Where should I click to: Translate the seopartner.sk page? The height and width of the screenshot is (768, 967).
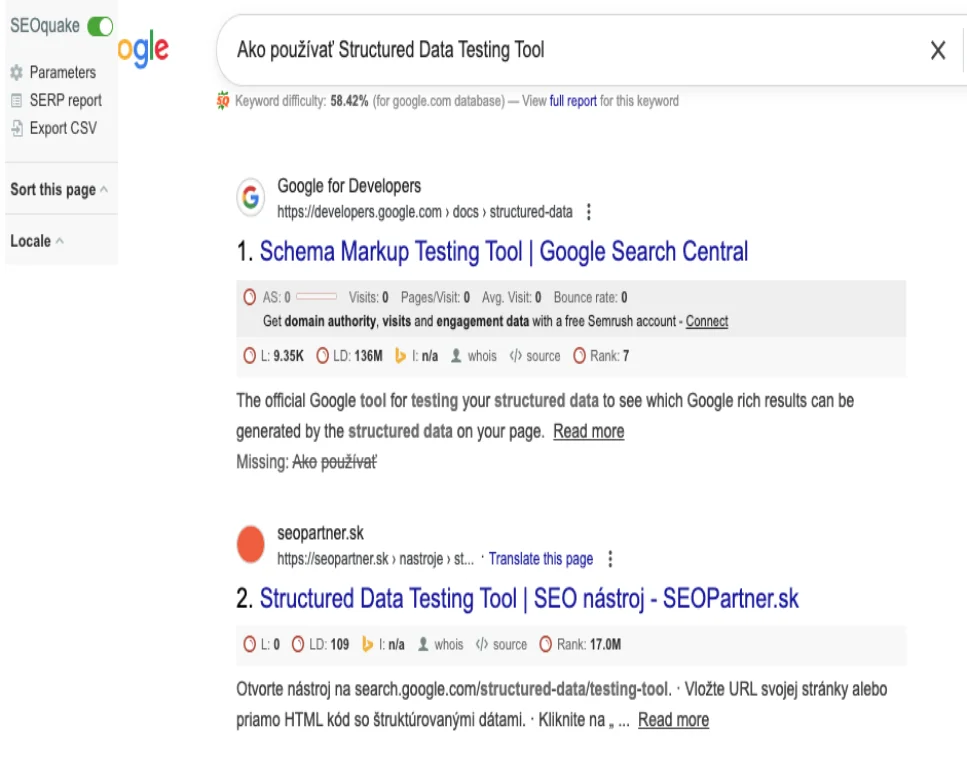pyautogui.click(x=541, y=559)
